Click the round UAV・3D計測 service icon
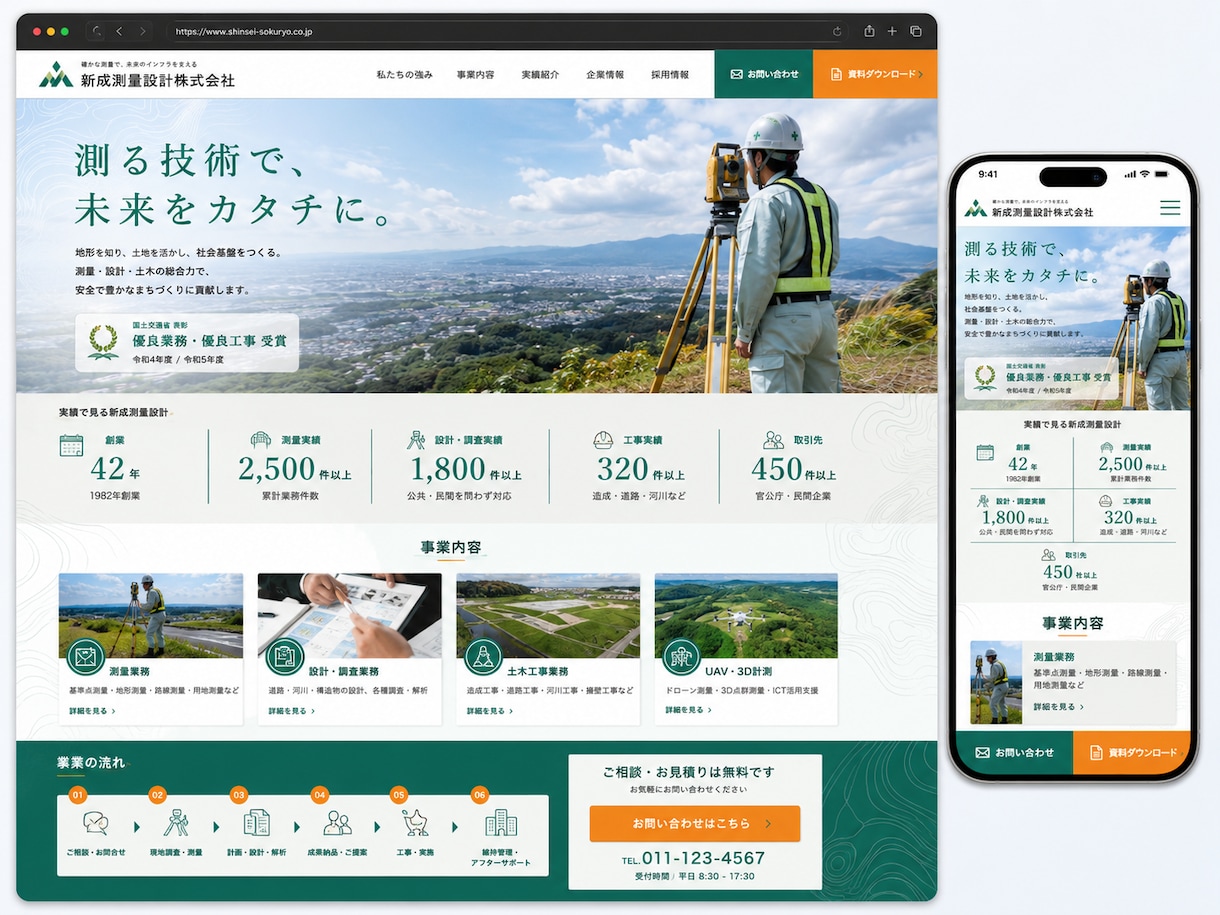1220x915 pixels. pos(682,657)
